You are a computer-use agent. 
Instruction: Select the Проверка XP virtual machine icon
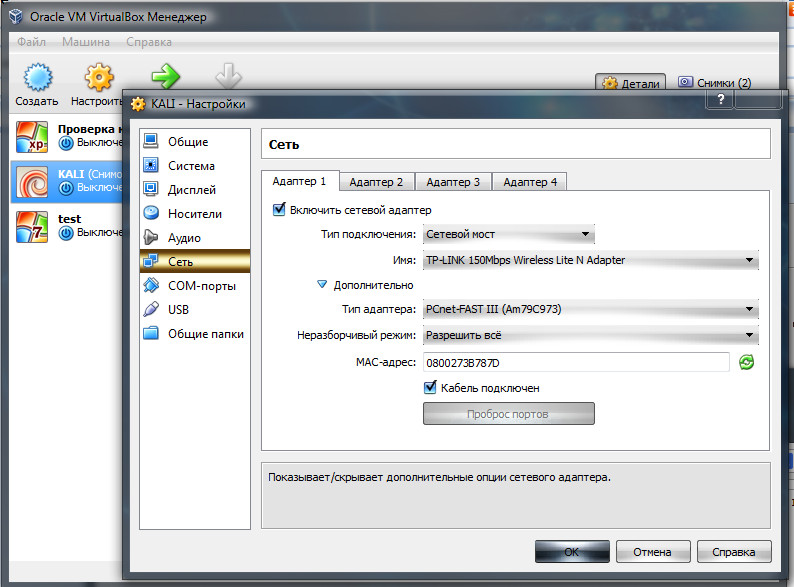point(32,137)
